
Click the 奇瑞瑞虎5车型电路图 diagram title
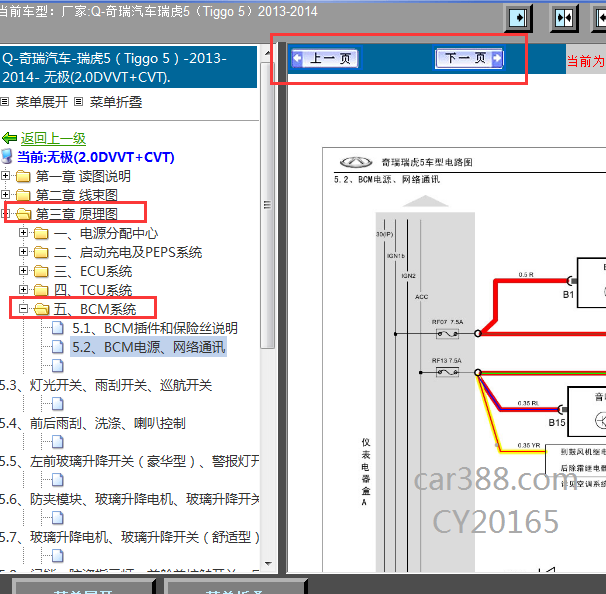tap(427, 162)
